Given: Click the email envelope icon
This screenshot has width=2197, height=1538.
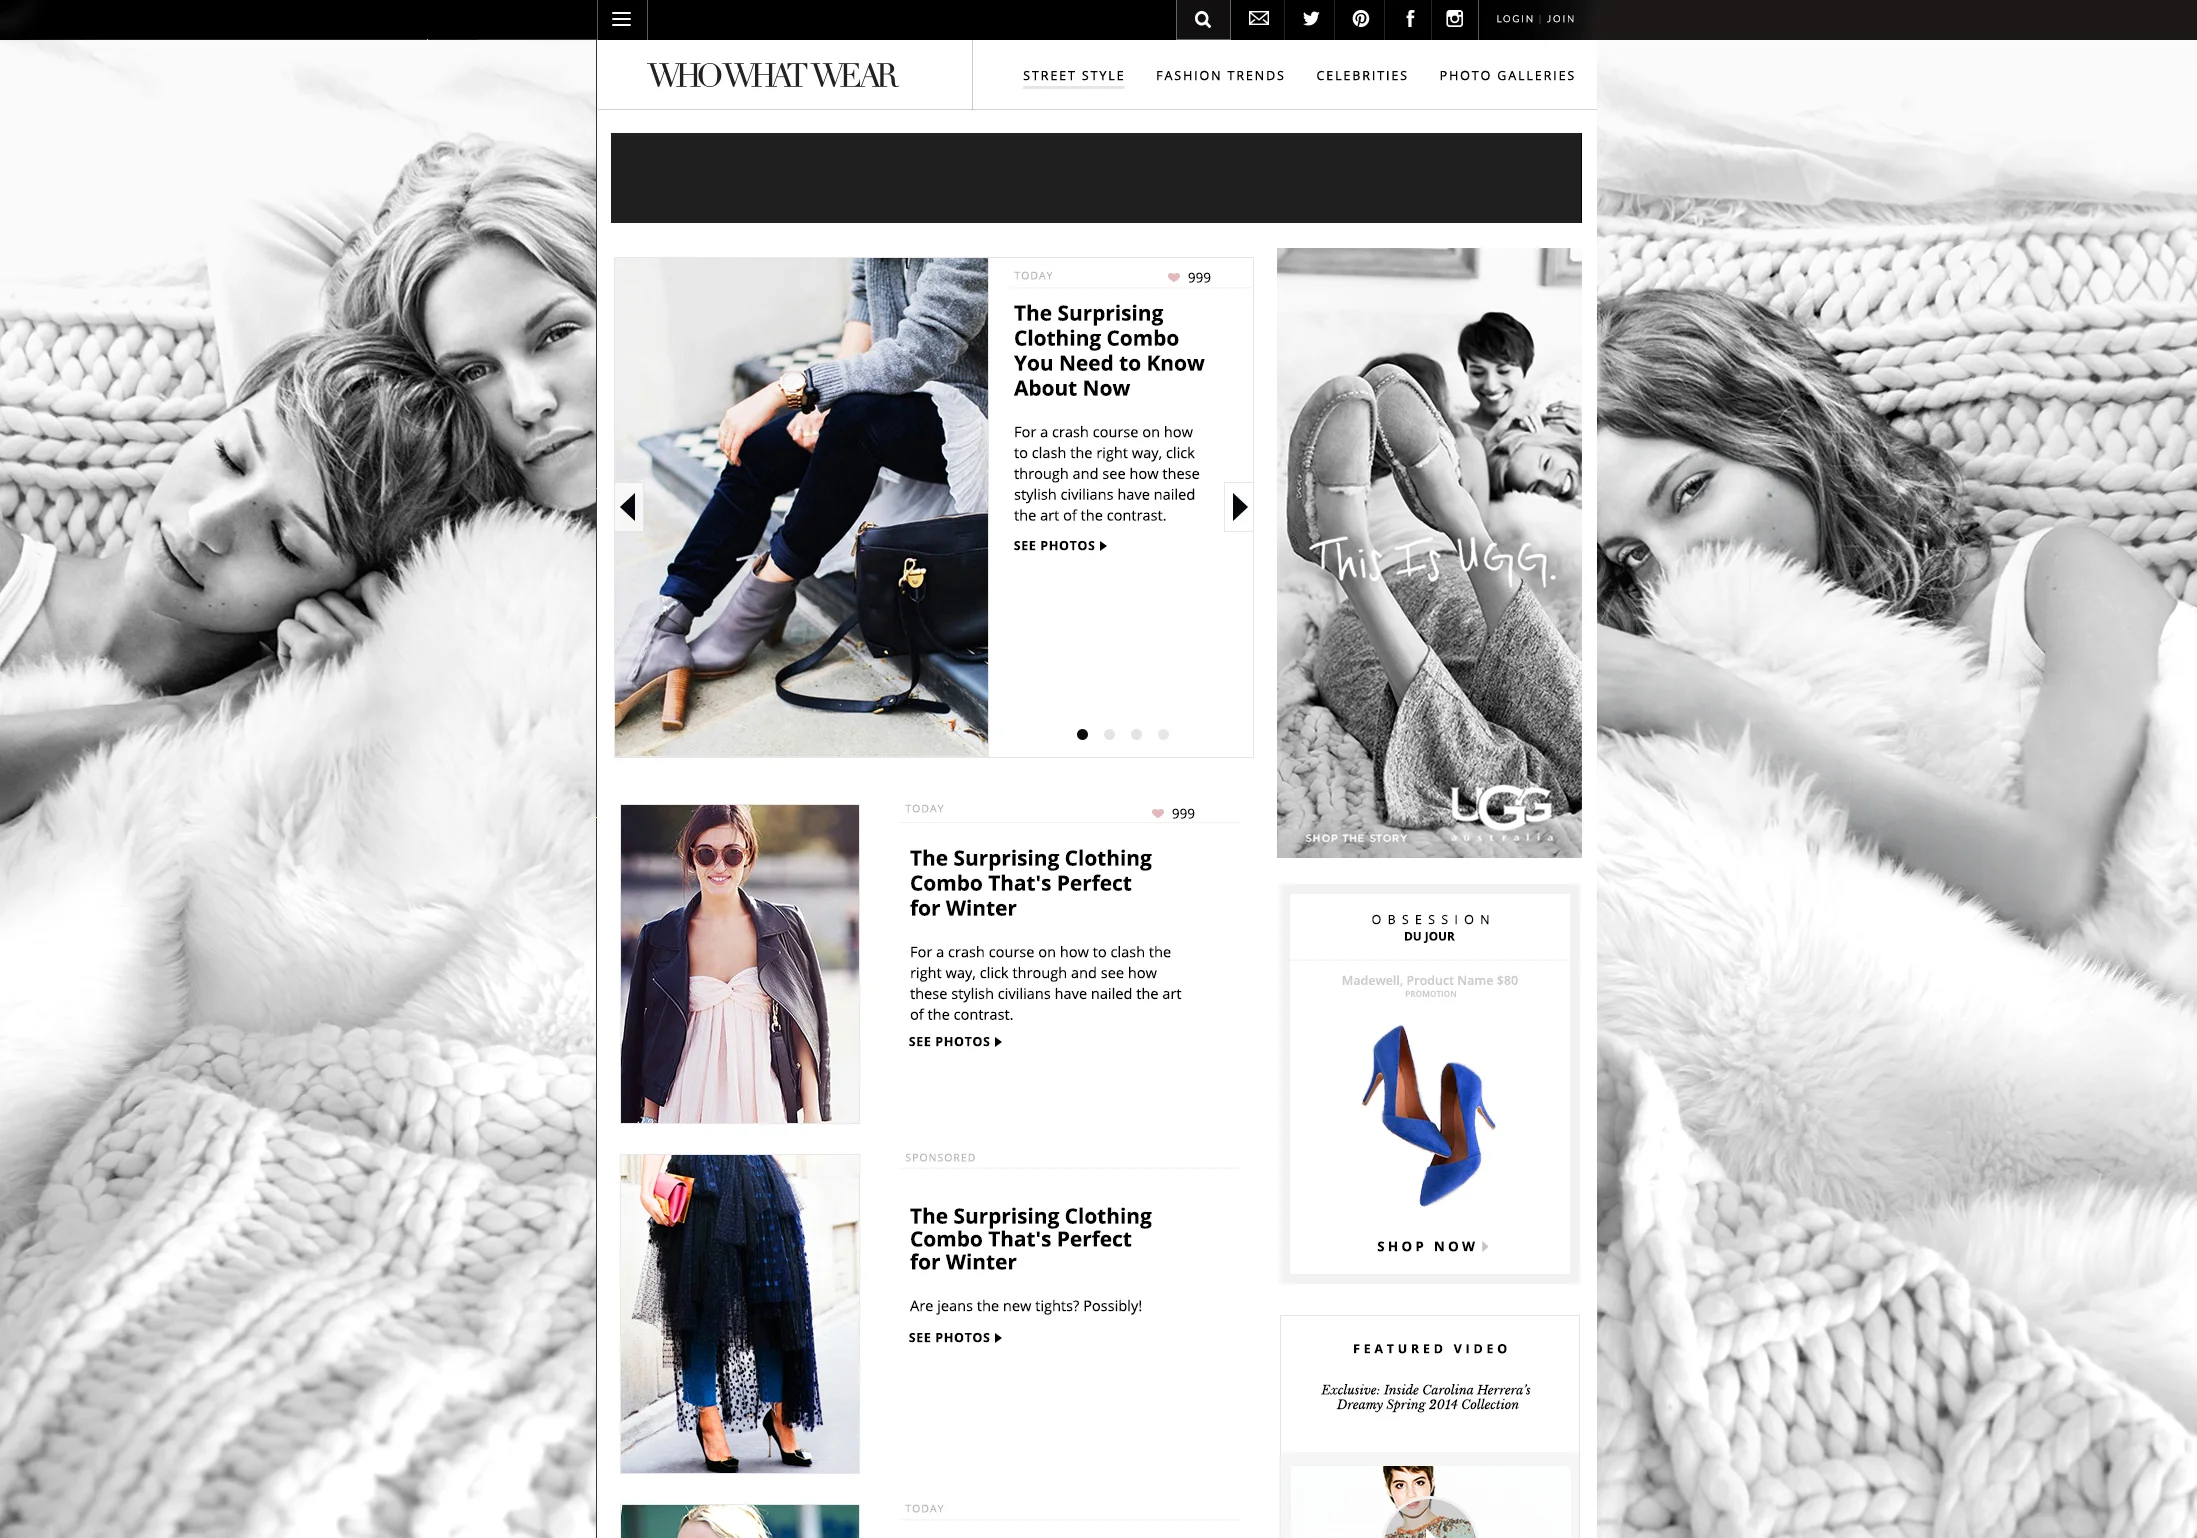Looking at the screenshot, I should (1259, 19).
